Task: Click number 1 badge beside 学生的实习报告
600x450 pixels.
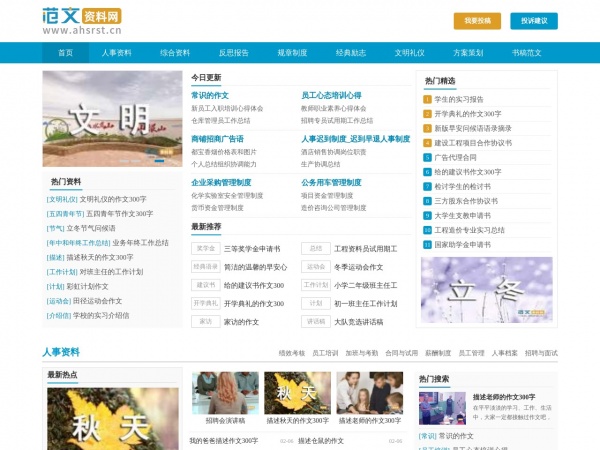Action: tap(427, 99)
